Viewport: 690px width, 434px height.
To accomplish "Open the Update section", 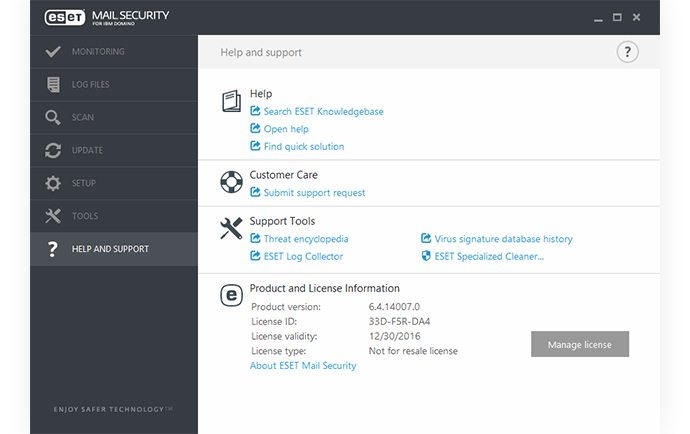I will pos(114,151).
